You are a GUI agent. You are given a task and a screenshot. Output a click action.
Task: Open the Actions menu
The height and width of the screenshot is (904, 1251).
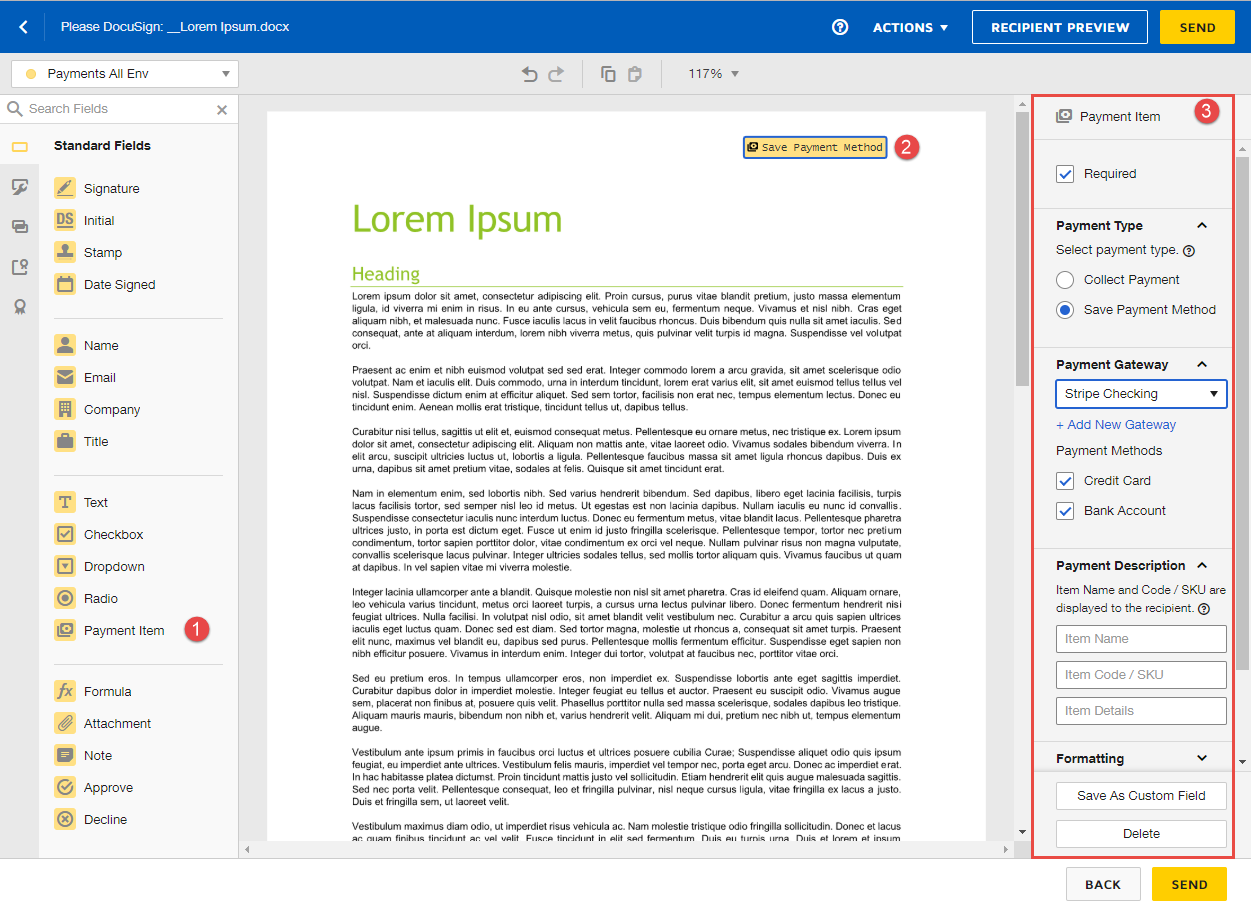point(910,27)
